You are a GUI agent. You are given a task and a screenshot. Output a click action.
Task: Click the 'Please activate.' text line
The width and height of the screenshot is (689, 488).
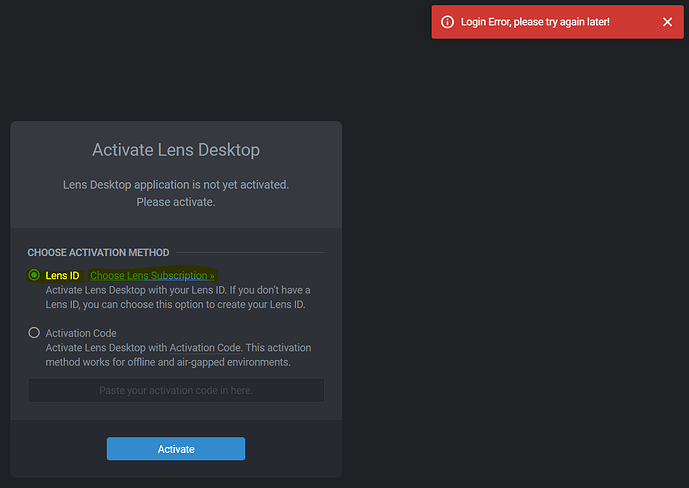tap(176, 202)
